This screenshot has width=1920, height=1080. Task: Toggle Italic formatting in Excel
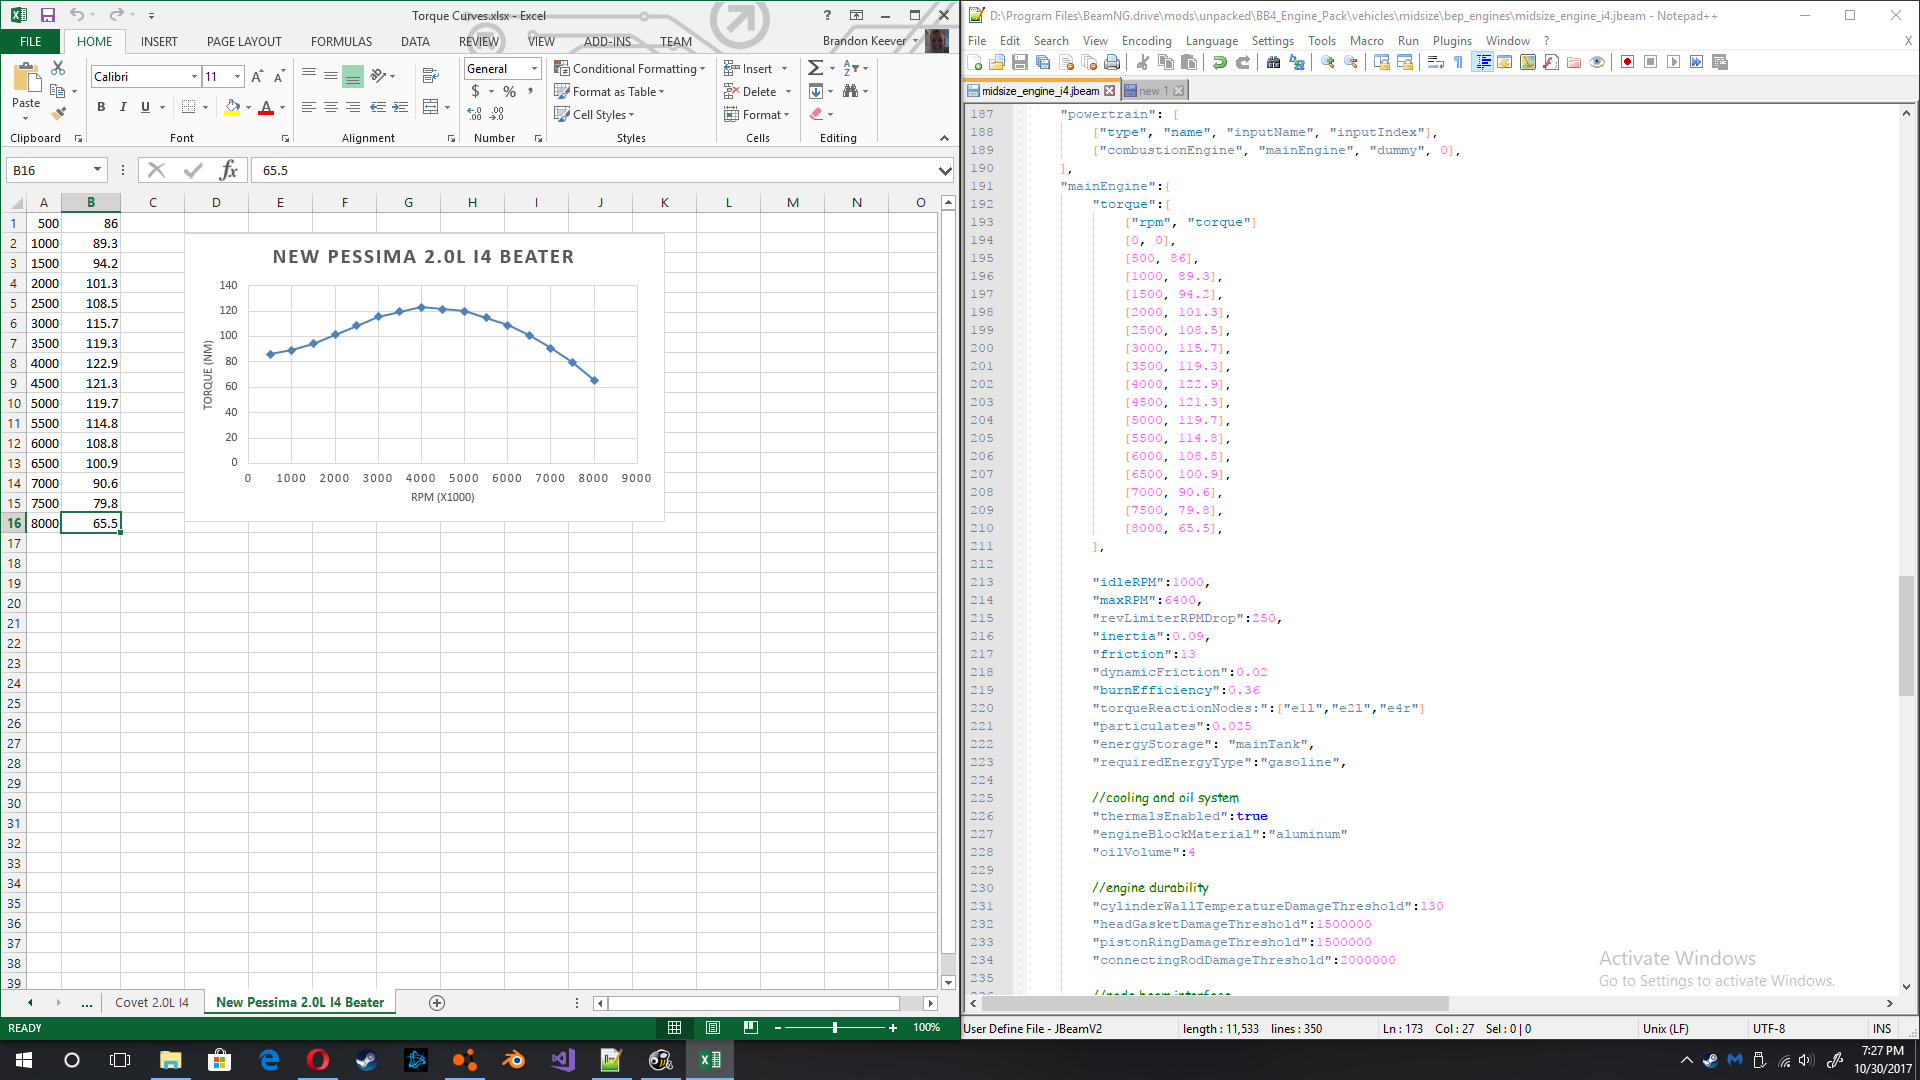point(123,107)
